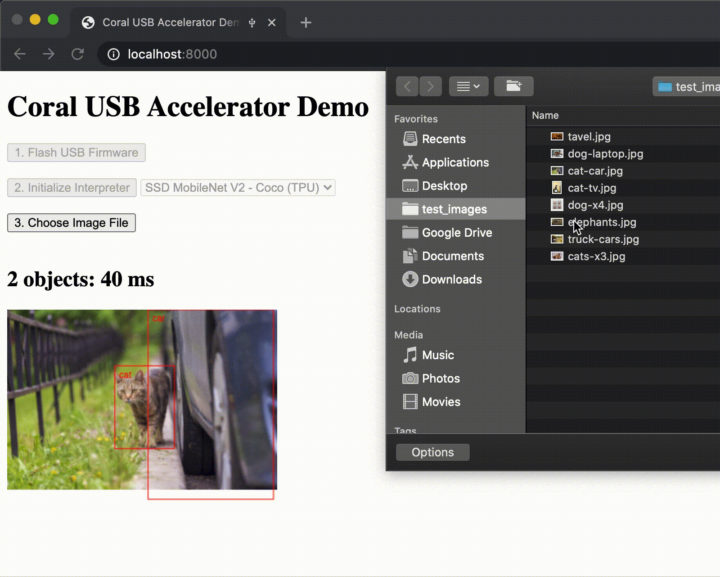This screenshot has width=720, height=577.
Task: Click the tavel.jpg thumbnail icon
Action: 557,136
